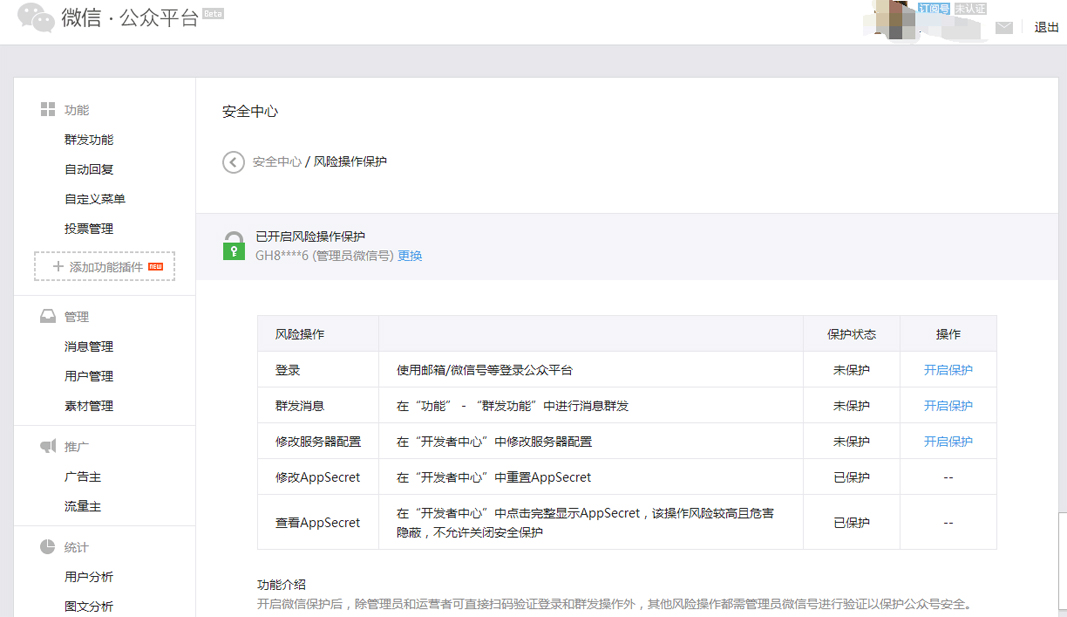Screen dimensions: 1067x617
Task: Enable protection for 群发消息
Action: [947, 406]
